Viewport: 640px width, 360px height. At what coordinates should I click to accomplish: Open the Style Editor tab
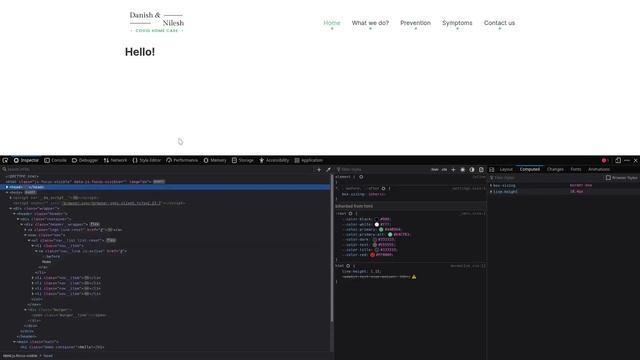pos(147,160)
